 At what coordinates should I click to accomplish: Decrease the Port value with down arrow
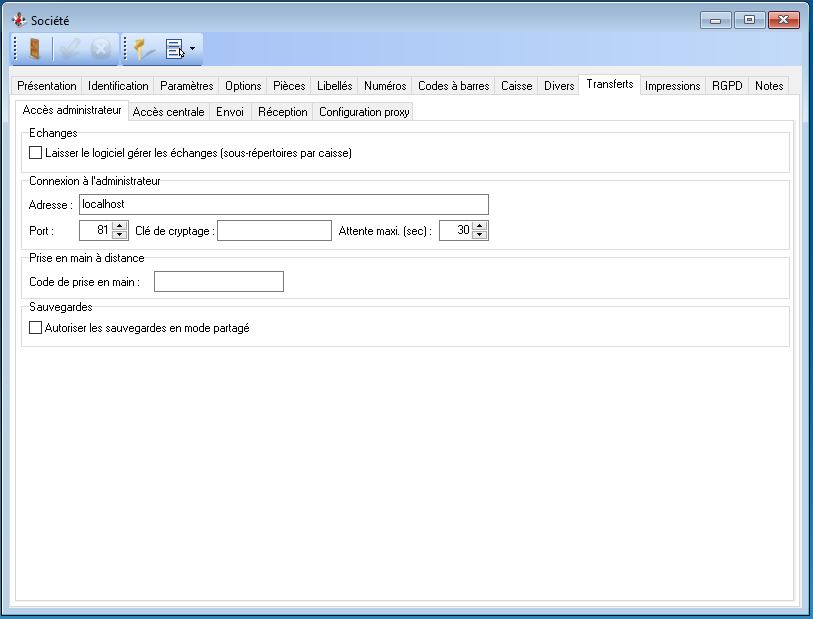pyautogui.click(x=120, y=236)
